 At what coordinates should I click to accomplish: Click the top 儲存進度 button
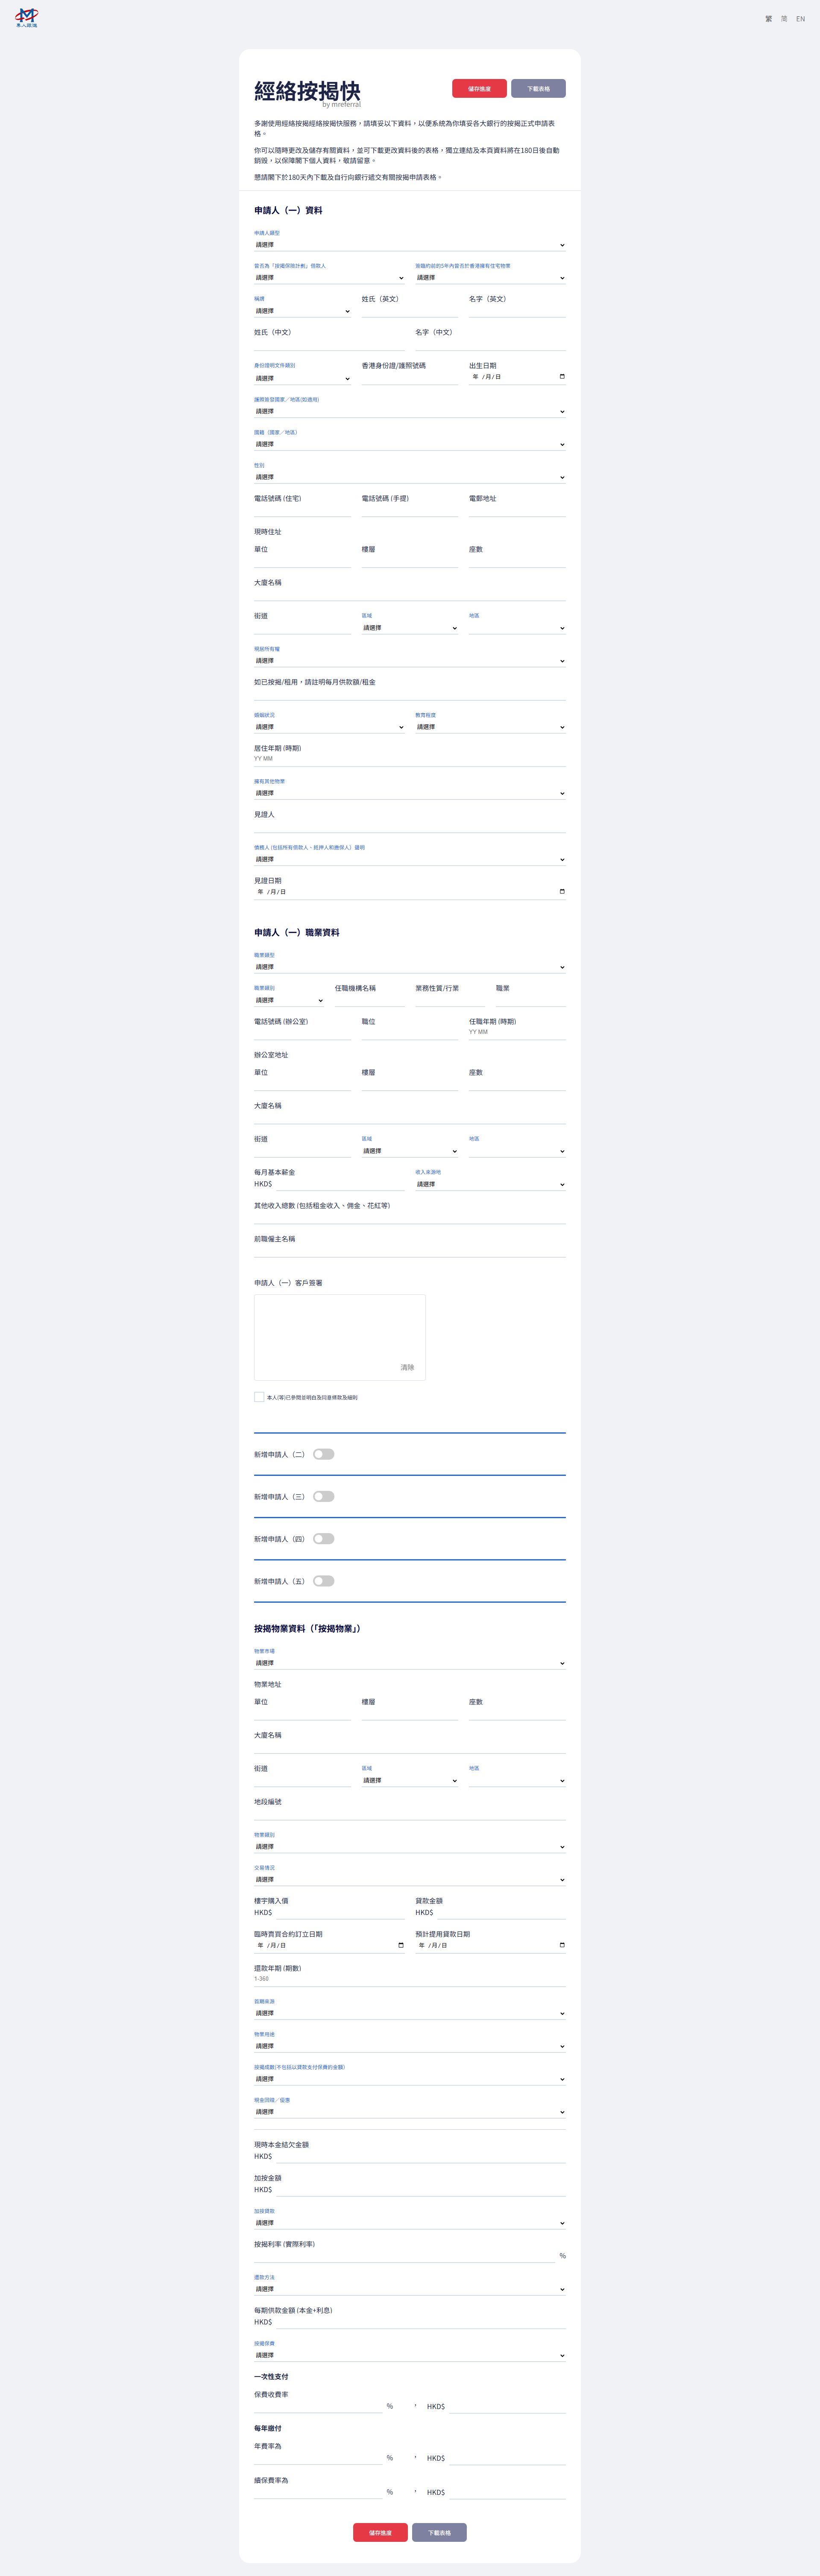479,89
